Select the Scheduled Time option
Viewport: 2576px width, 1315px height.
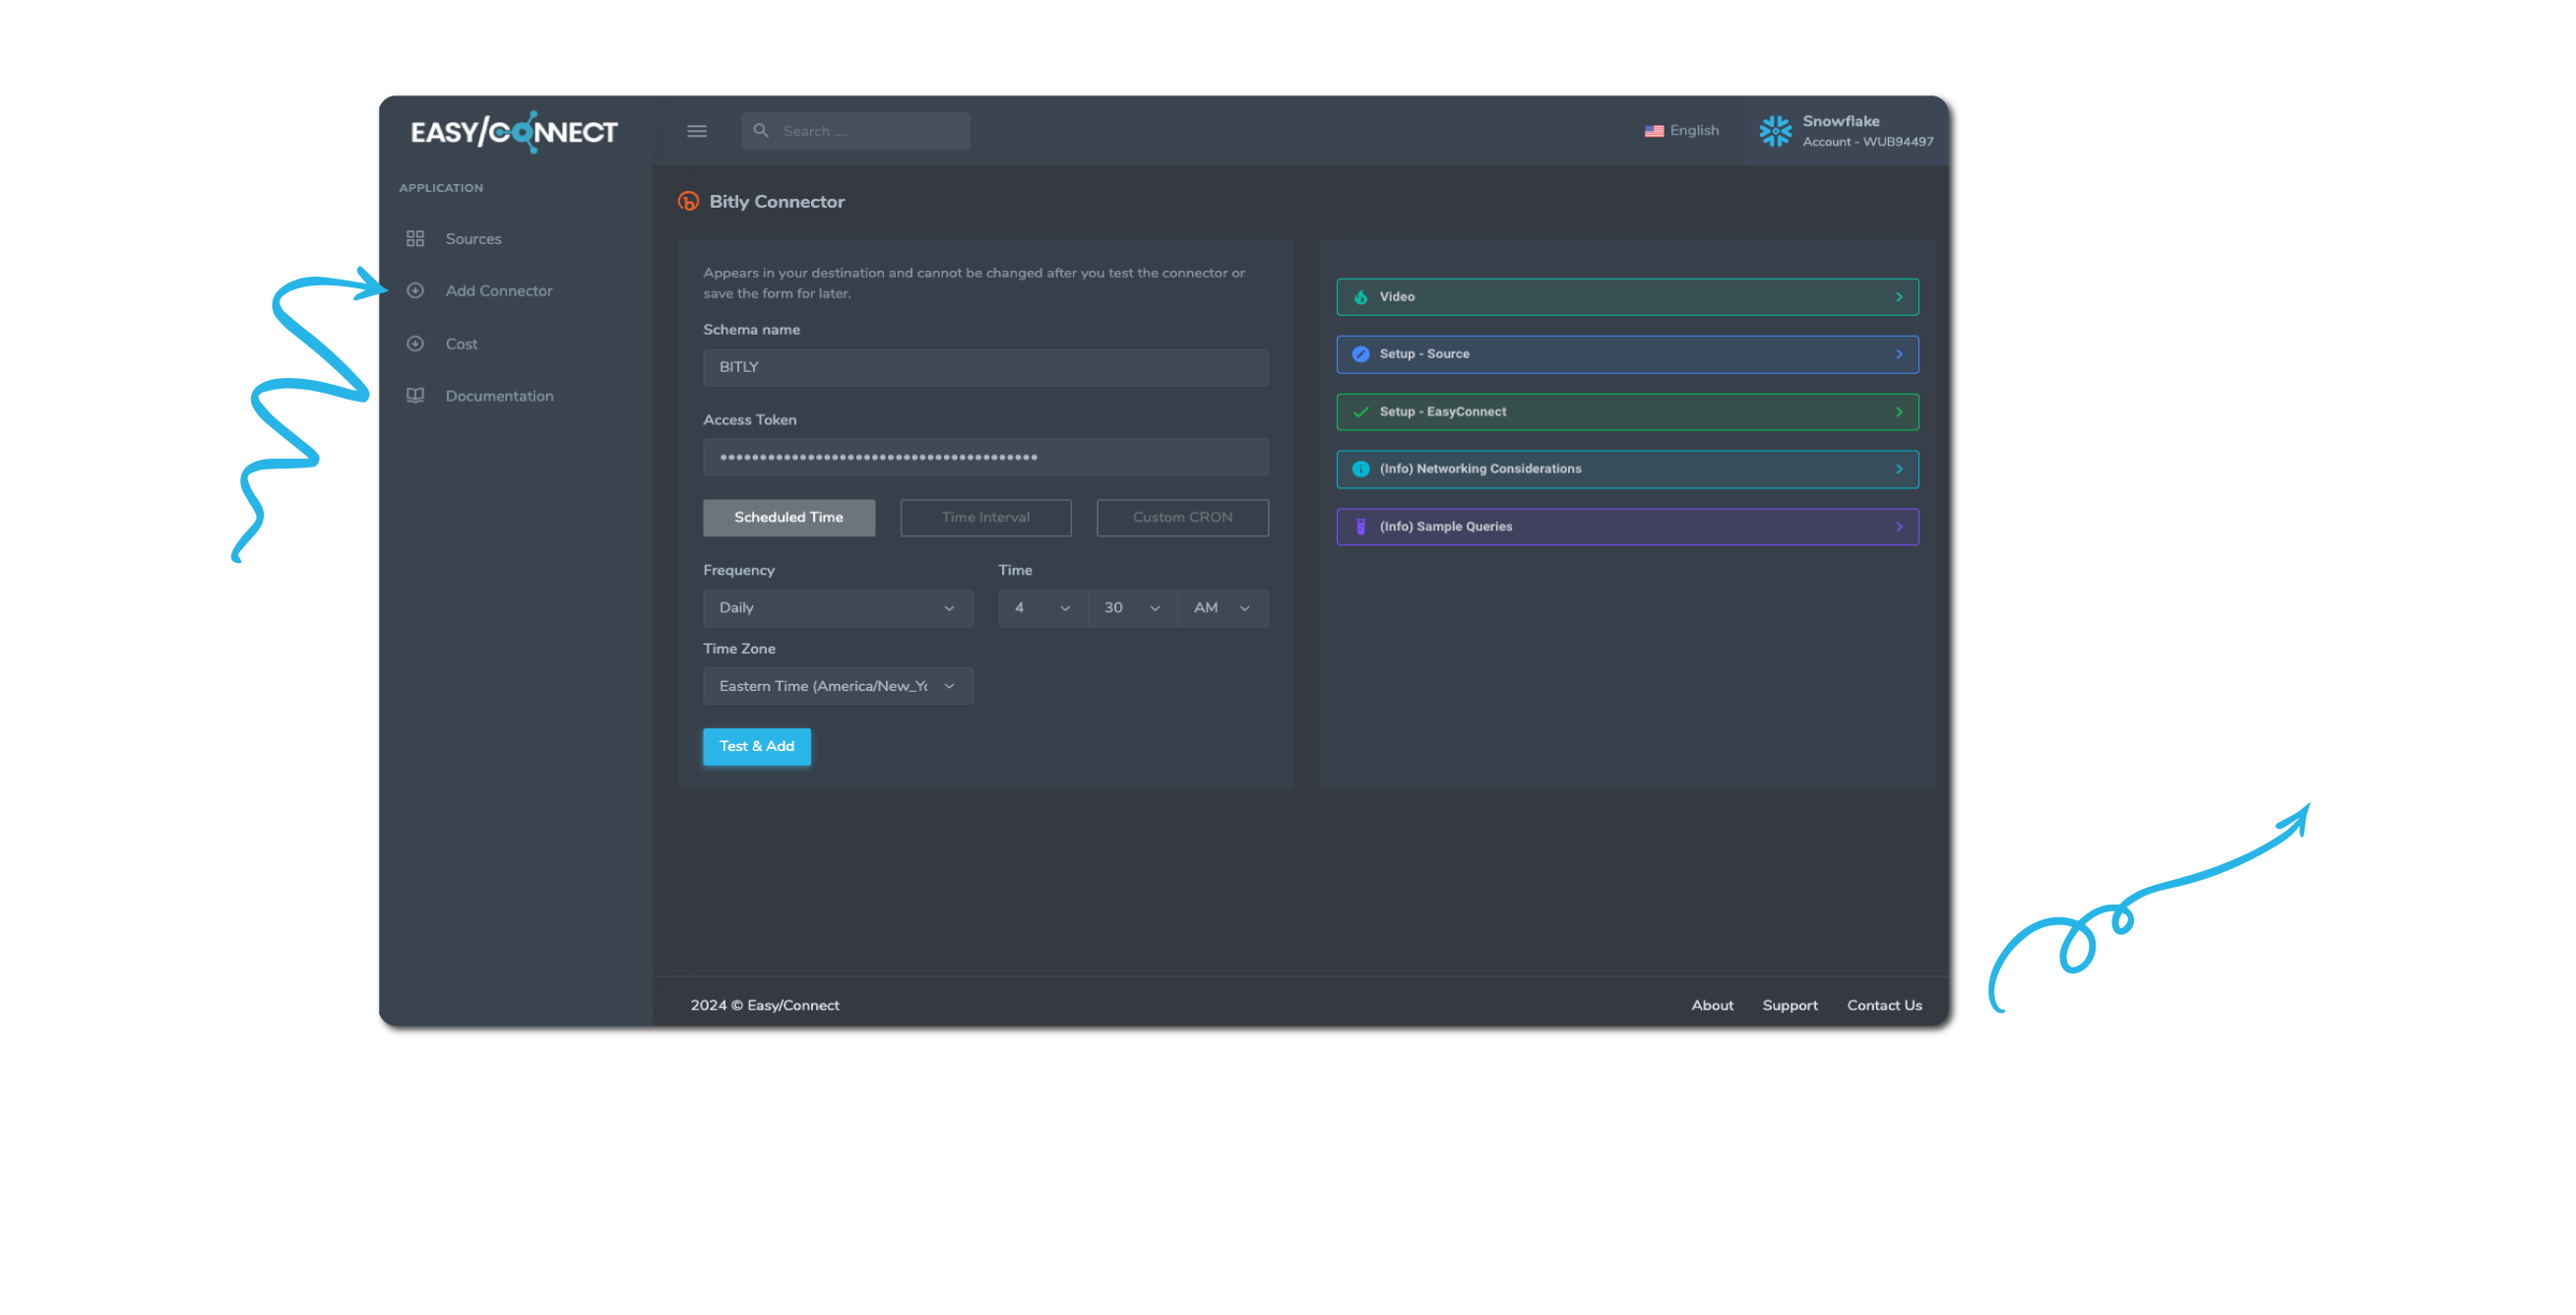[x=788, y=518]
